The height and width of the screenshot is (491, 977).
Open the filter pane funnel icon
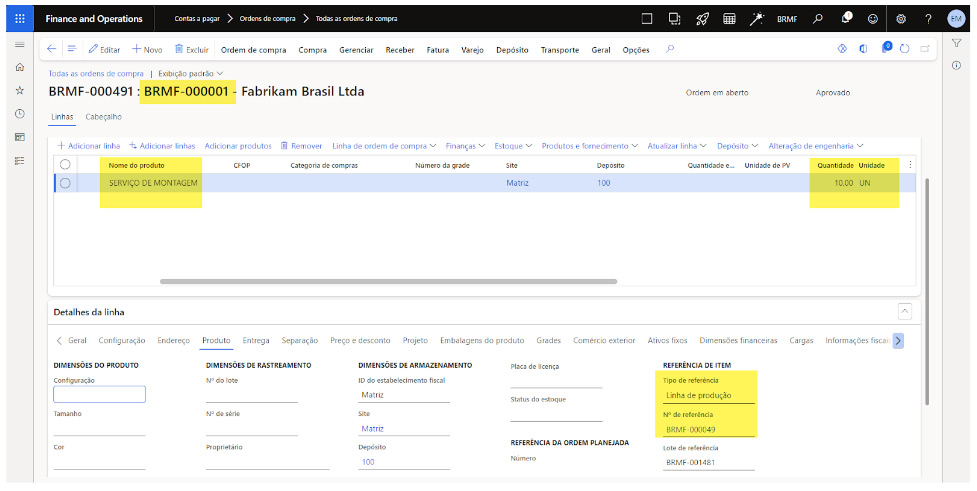click(x=956, y=43)
